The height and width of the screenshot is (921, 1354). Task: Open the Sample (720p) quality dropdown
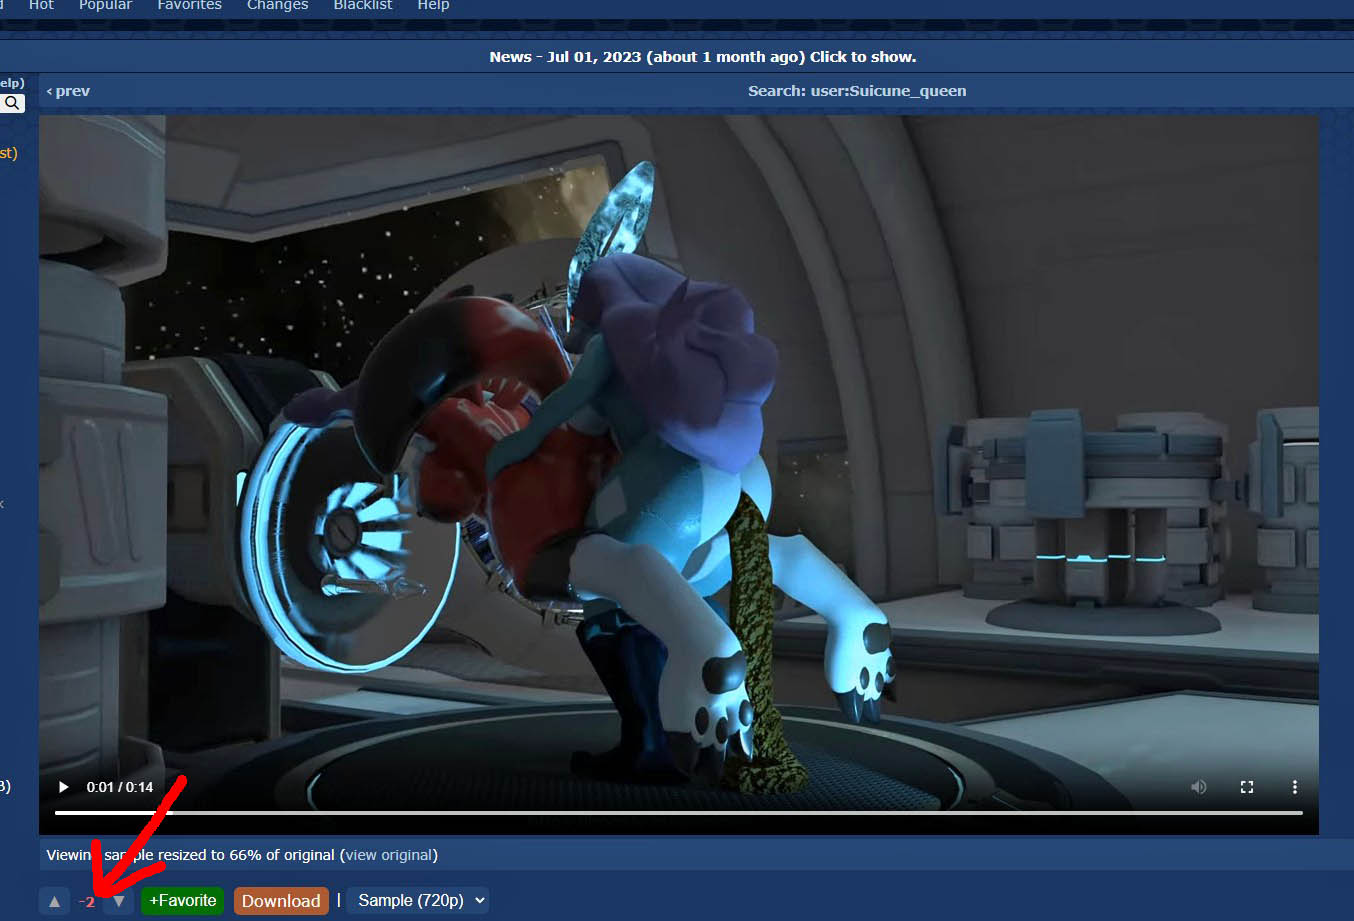(418, 900)
